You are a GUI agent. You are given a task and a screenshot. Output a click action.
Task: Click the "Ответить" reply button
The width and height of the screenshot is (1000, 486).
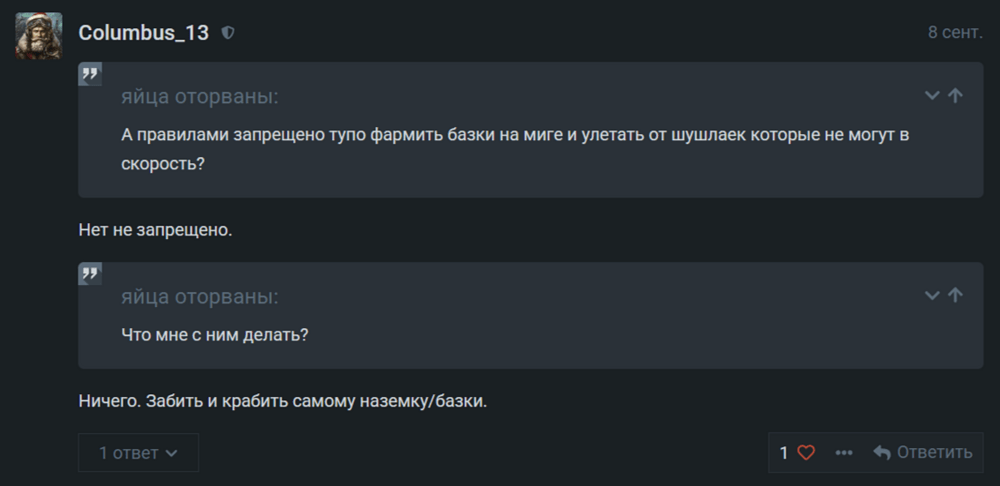pyautogui.click(x=922, y=453)
